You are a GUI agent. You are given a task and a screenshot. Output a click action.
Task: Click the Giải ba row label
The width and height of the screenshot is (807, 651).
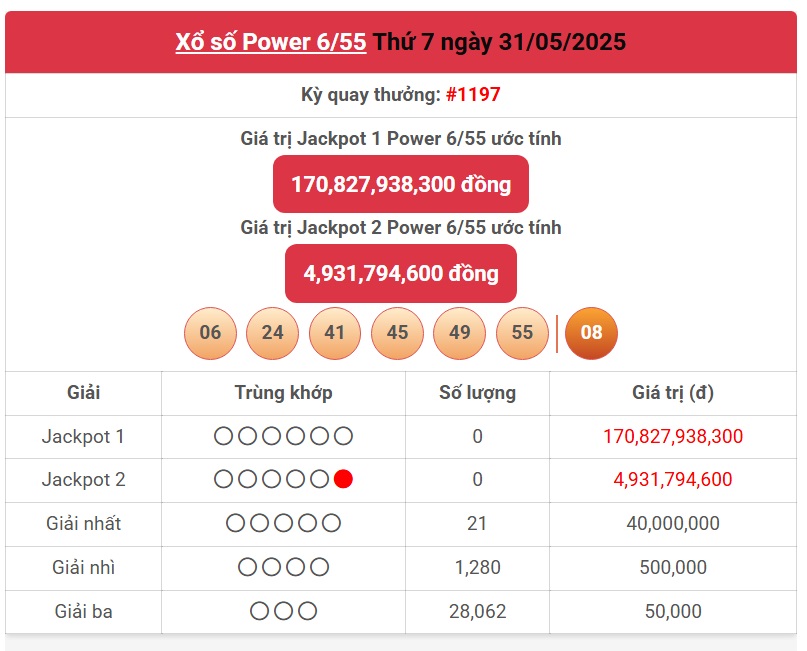tap(83, 611)
